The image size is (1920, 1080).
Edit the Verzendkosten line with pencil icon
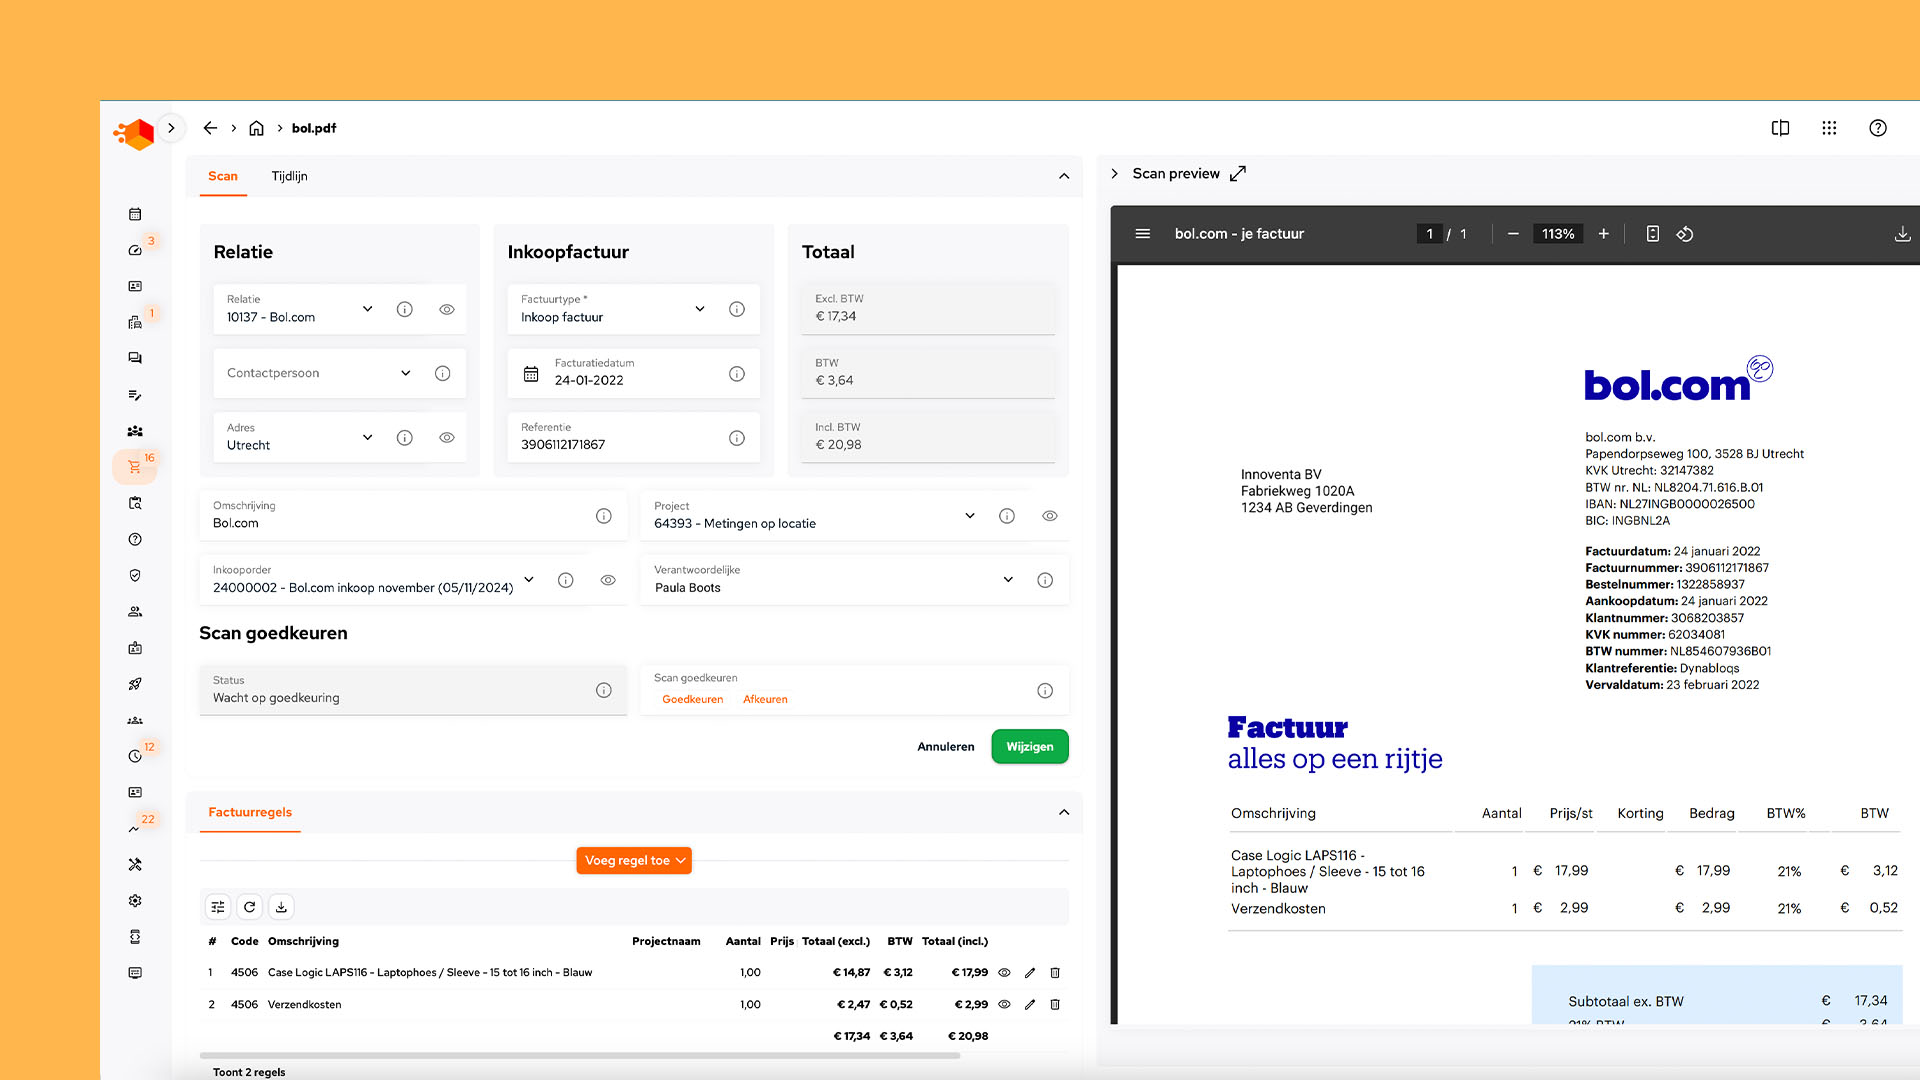(1030, 1005)
